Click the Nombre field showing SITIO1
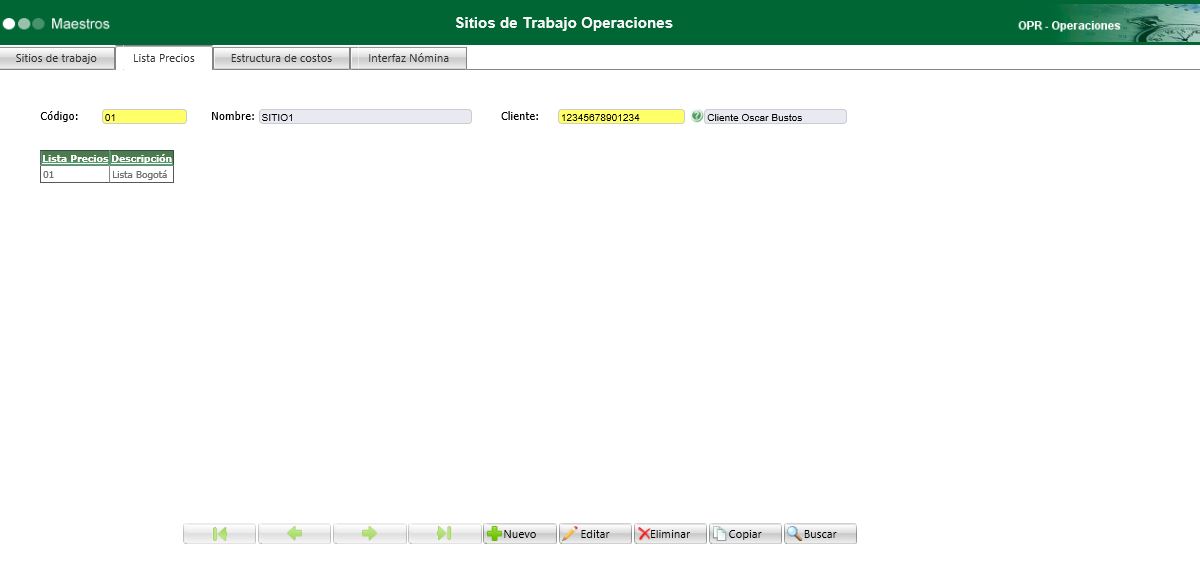This screenshot has height=580, width=1200. [x=365, y=117]
